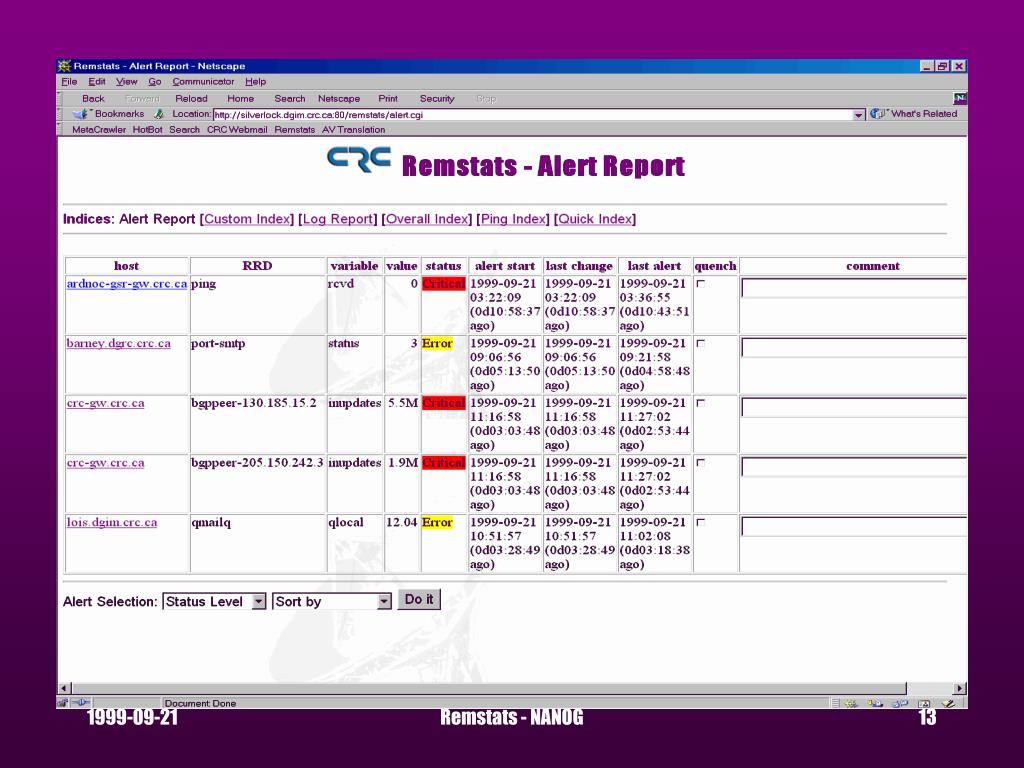Open the Help menu
This screenshot has height=768, width=1024.
pyautogui.click(x=255, y=82)
